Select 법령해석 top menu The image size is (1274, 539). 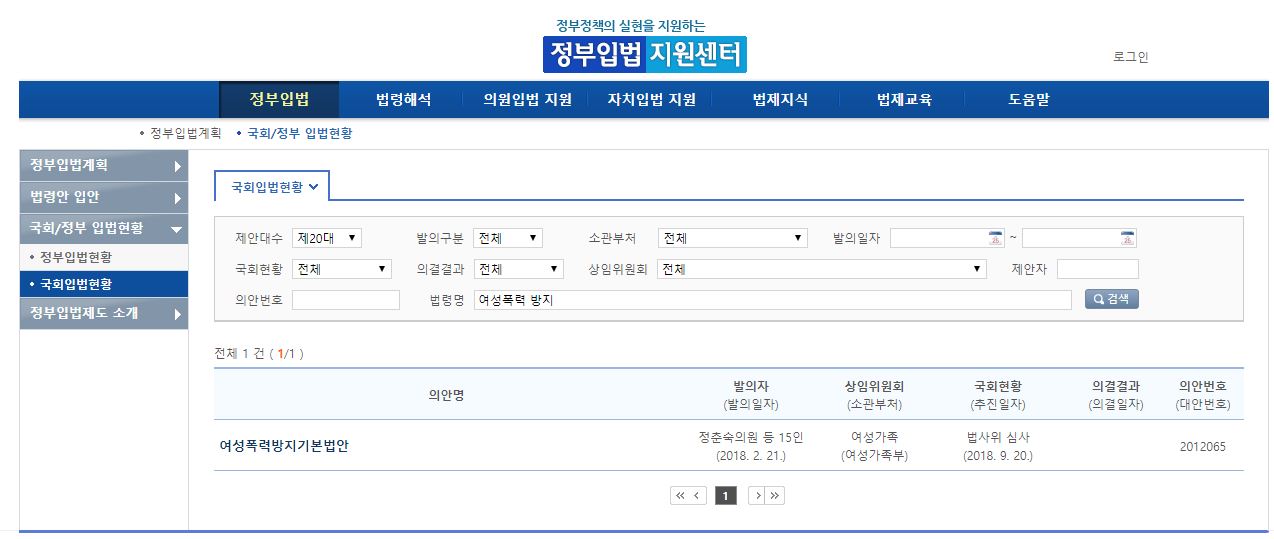(403, 99)
